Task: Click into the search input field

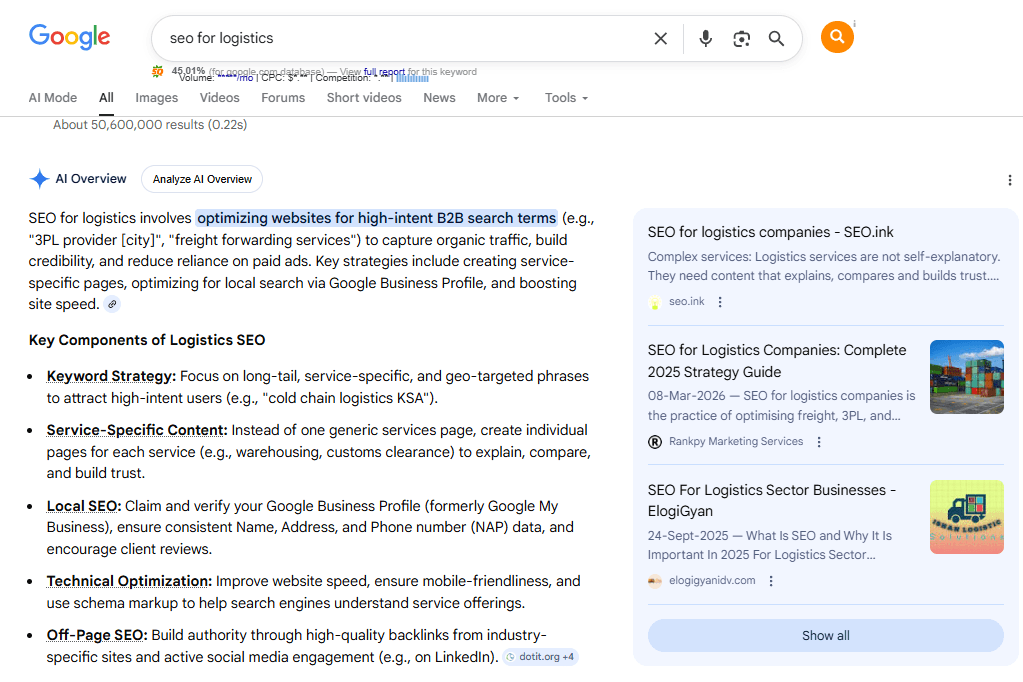Action: [400, 39]
